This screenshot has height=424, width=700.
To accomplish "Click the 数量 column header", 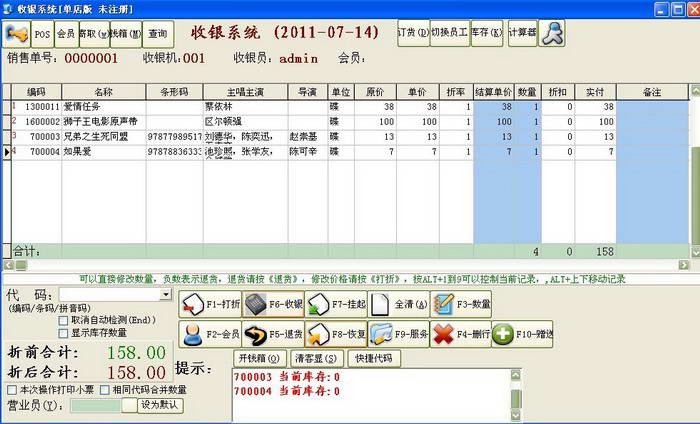I will click(x=528, y=92).
